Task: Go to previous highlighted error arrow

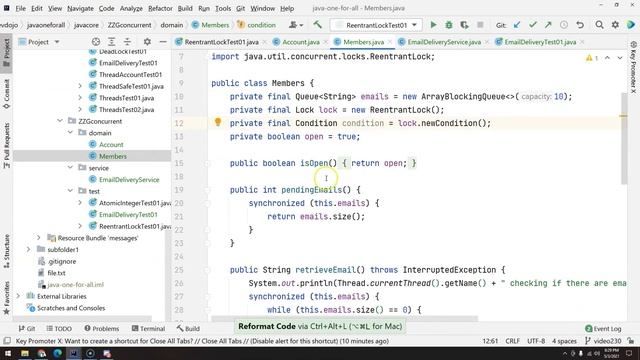Action: 607,58
